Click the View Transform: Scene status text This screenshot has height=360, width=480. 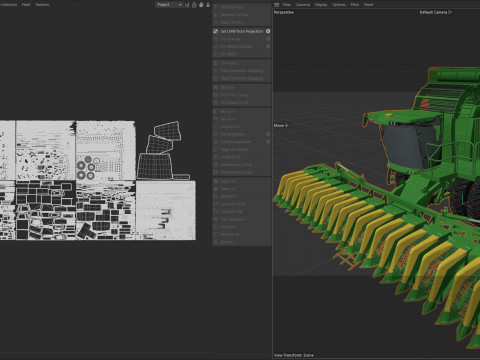(x=294, y=355)
